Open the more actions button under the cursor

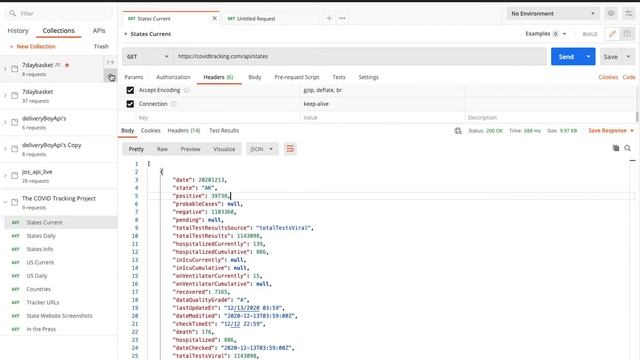click(110, 76)
